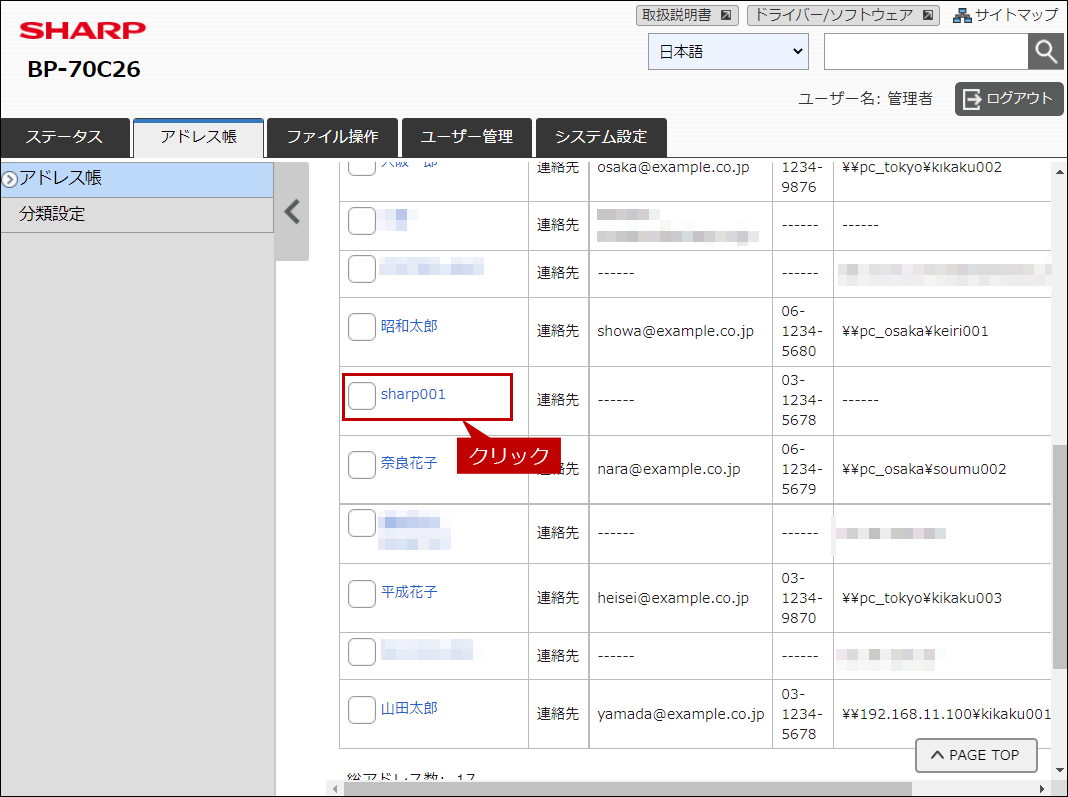This screenshot has height=797, width=1068.
Task: Open the 日本語 language dropdown
Action: coord(728,52)
